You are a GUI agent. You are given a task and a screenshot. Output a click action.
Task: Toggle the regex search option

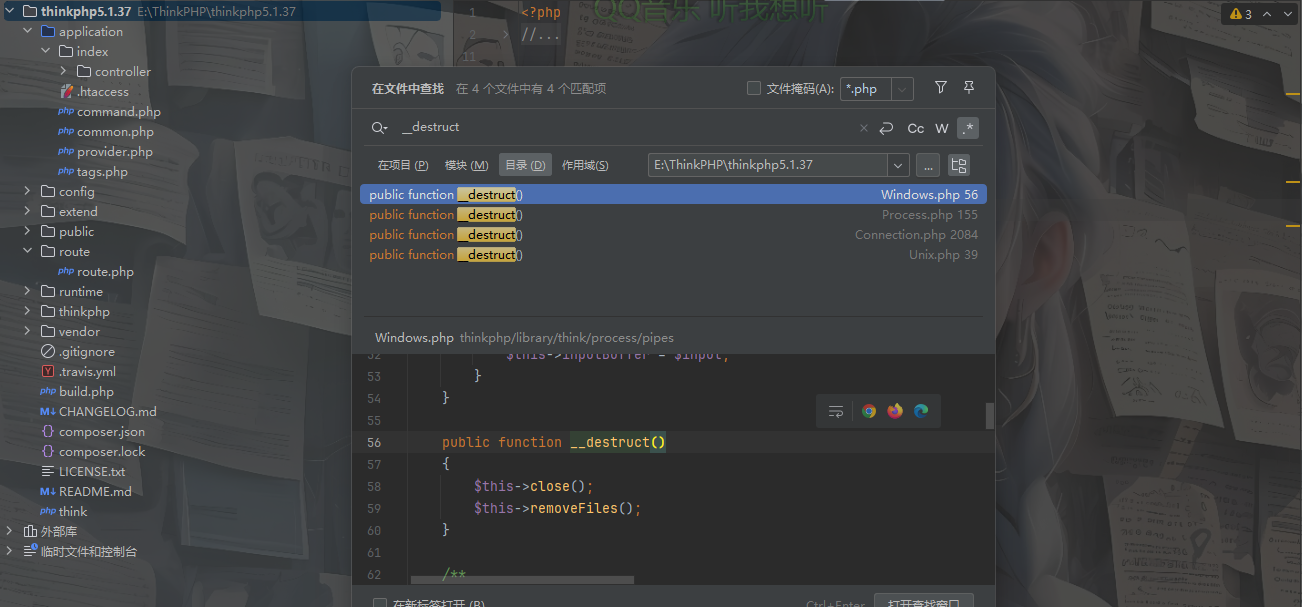[x=967, y=128]
